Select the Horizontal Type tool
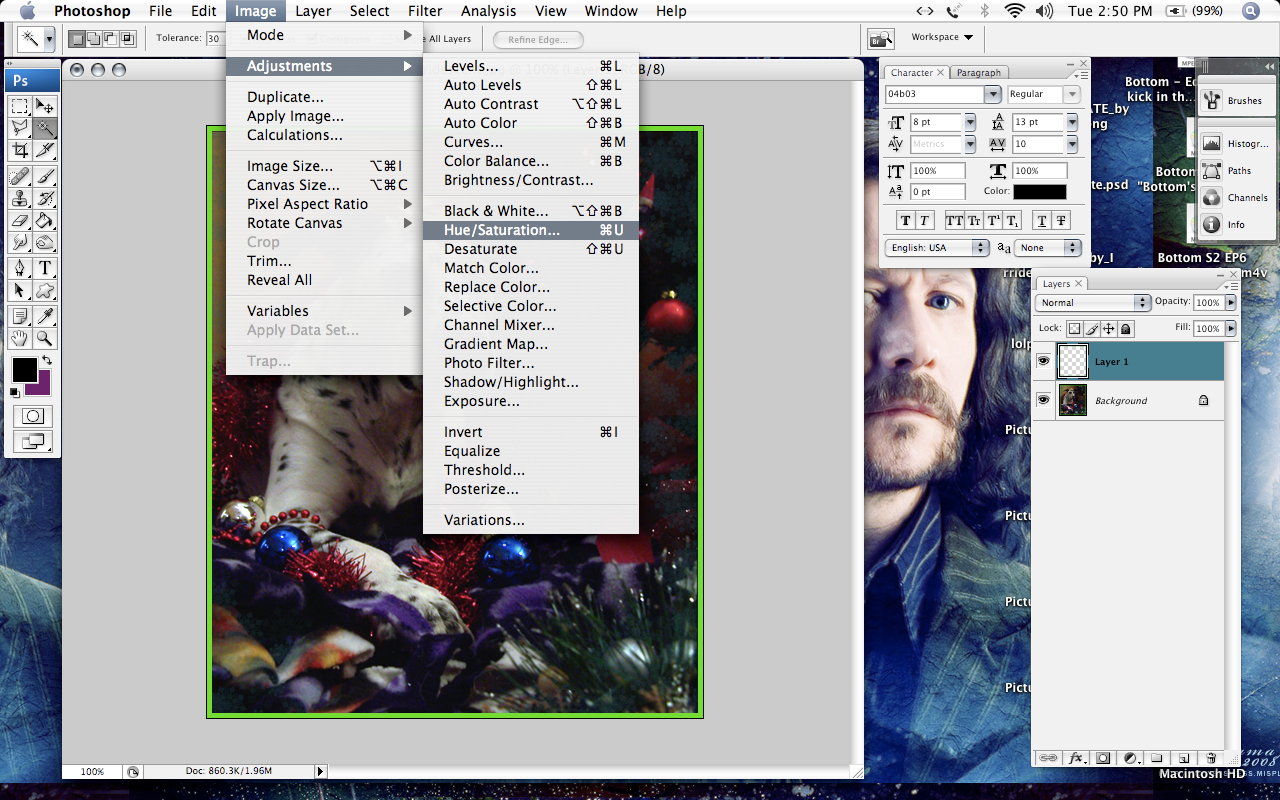The width and height of the screenshot is (1280, 800). pos(45,268)
